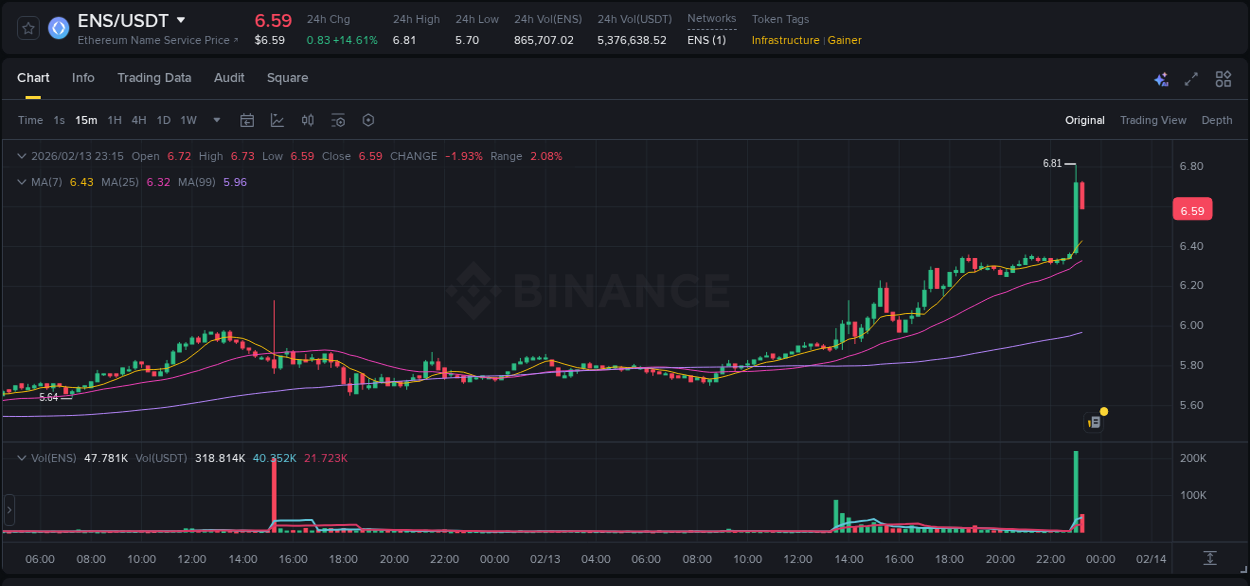Select the 1H timeframe option
Image resolution: width=1250 pixels, height=586 pixels.
[x=114, y=120]
